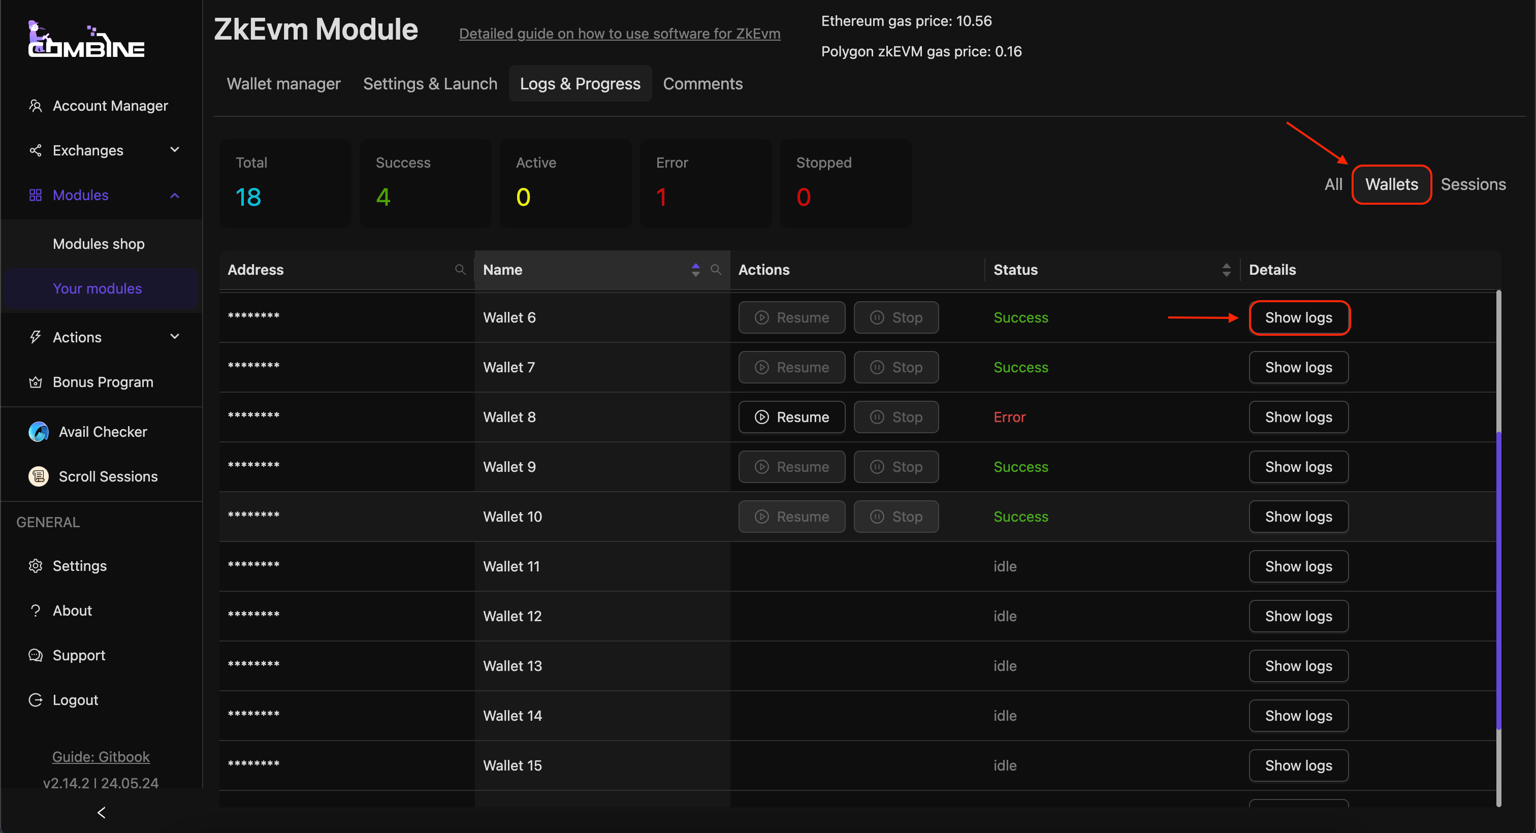1536x833 pixels.
Task: Click the Name column sort arrows
Action: [695, 270]
